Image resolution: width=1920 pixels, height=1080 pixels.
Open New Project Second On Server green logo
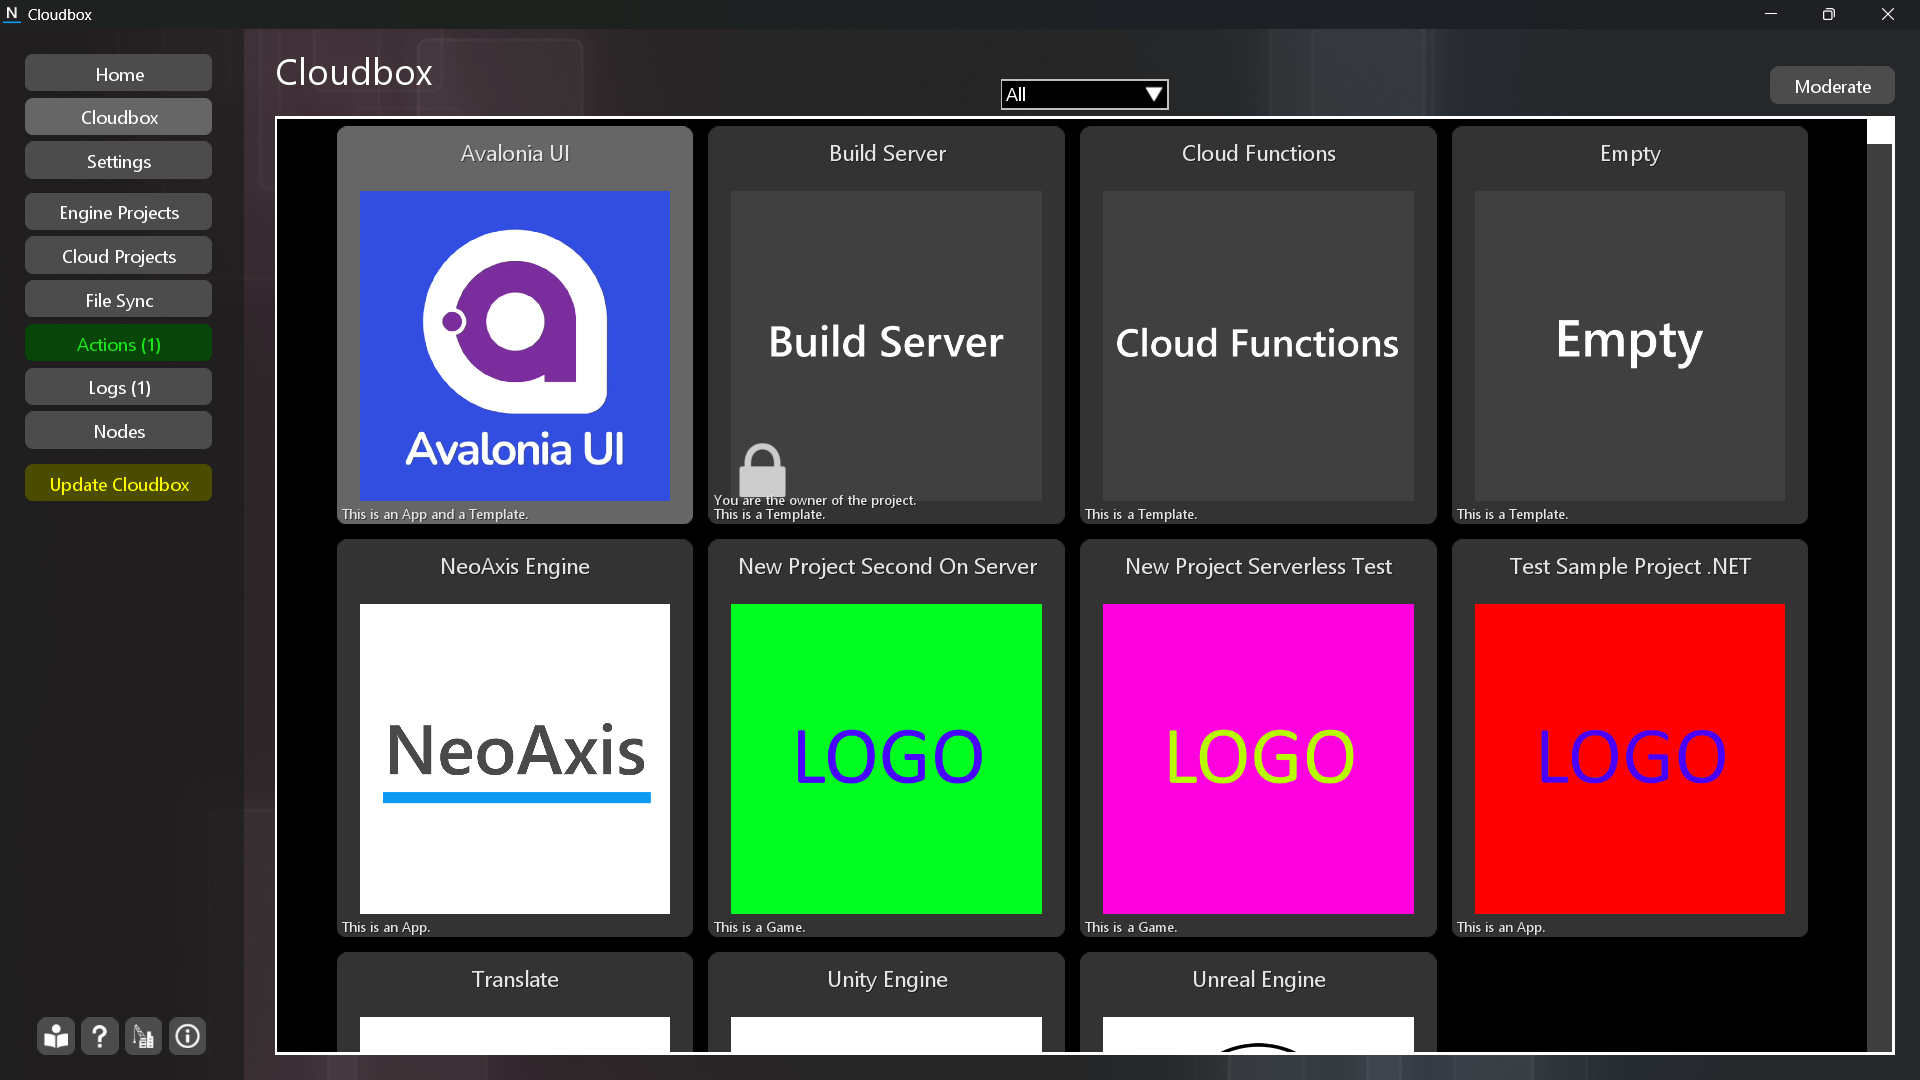[886, 759]
